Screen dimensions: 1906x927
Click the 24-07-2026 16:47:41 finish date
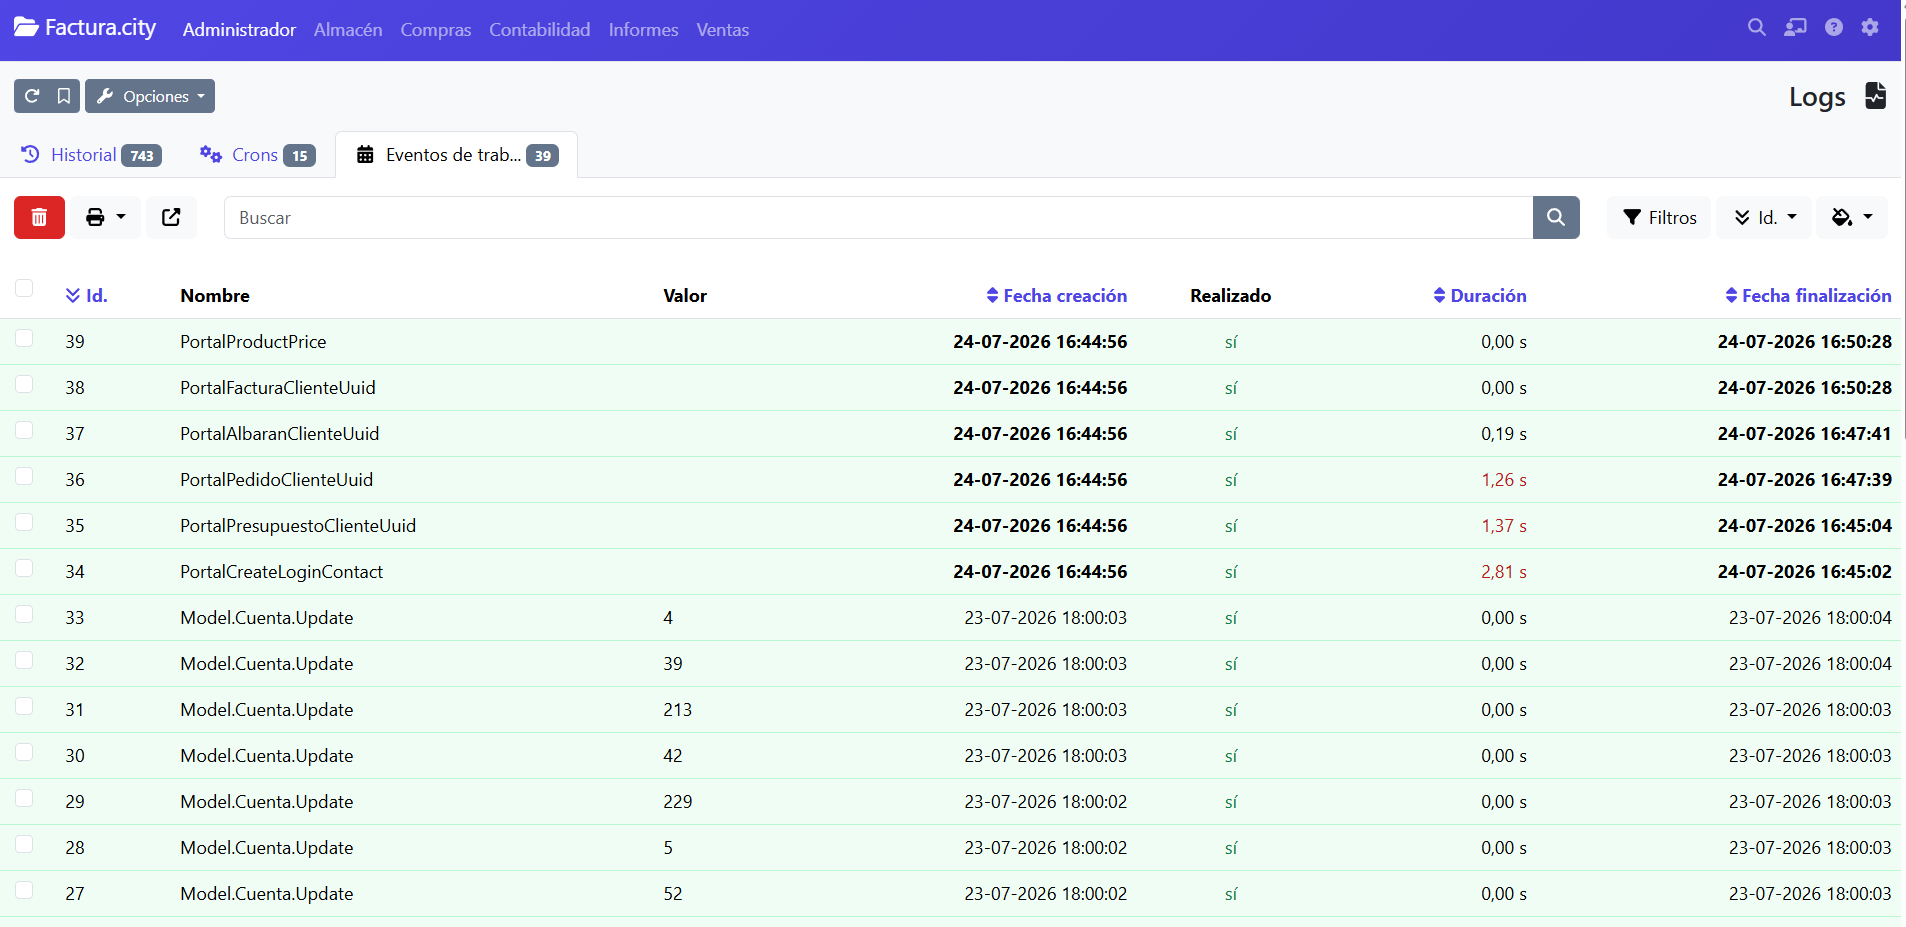(1804, 434)
